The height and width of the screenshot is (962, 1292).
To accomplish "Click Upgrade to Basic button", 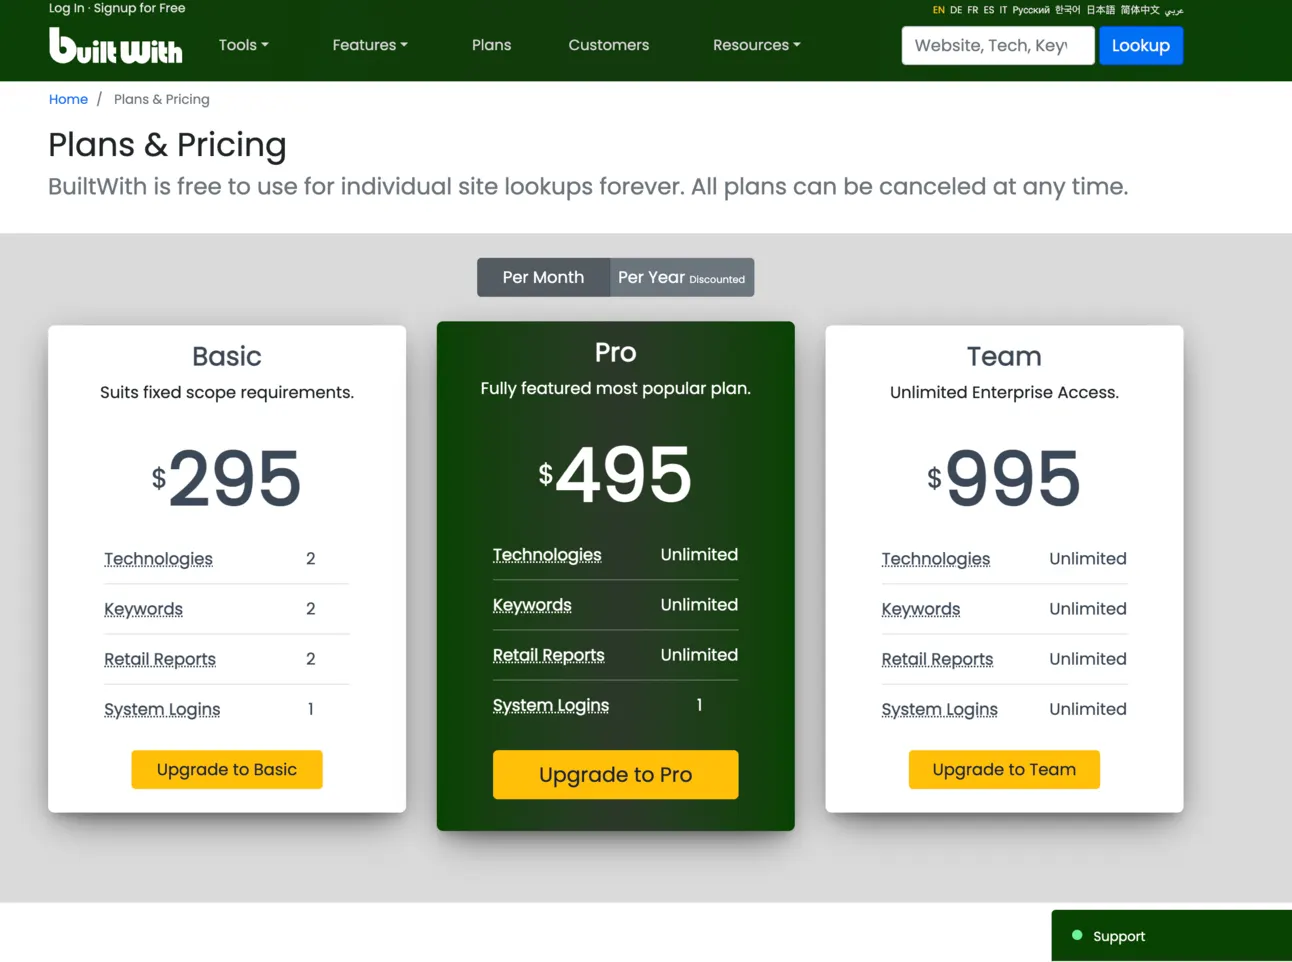I will click(x=227, y=769).
